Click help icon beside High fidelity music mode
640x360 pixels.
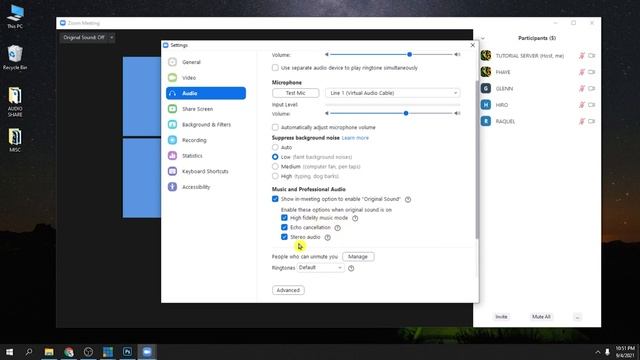click(x=355, y=218)
